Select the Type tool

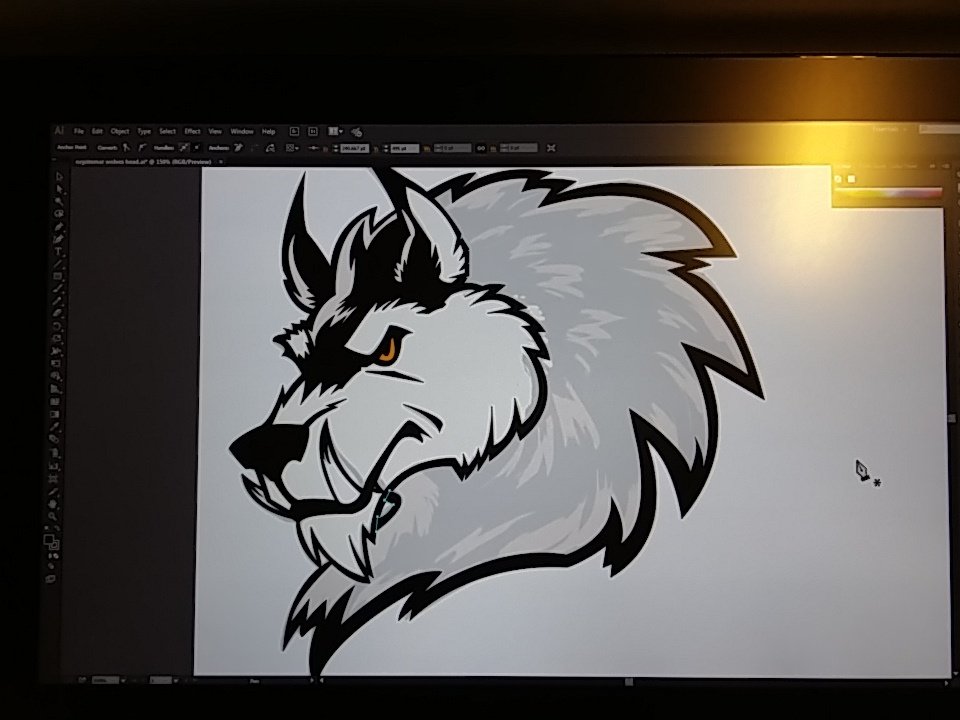point(58,252)
